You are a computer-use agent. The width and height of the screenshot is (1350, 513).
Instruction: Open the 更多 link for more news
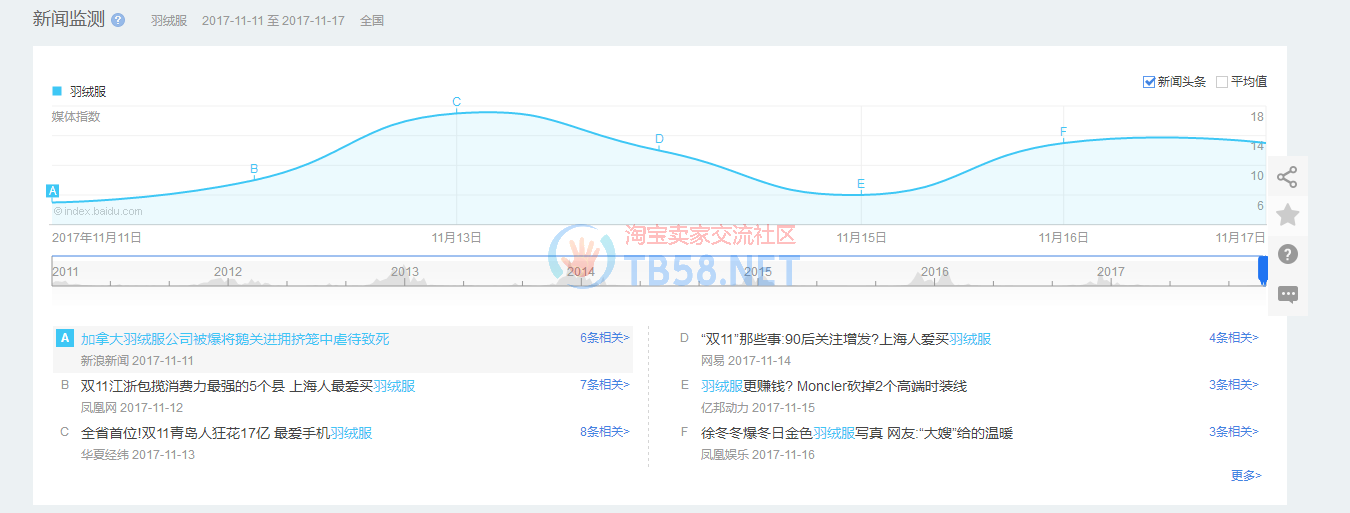coord(1245,476)
